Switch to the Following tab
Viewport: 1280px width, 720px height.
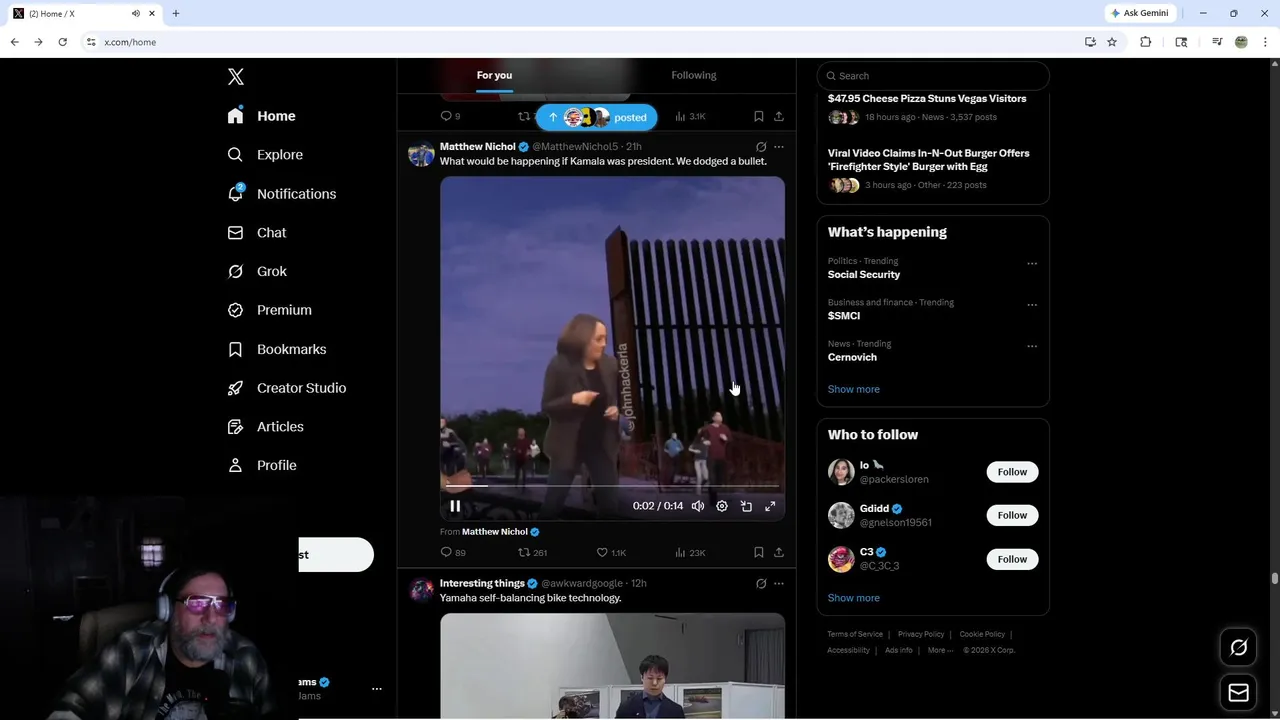click(x=694, y=76)
